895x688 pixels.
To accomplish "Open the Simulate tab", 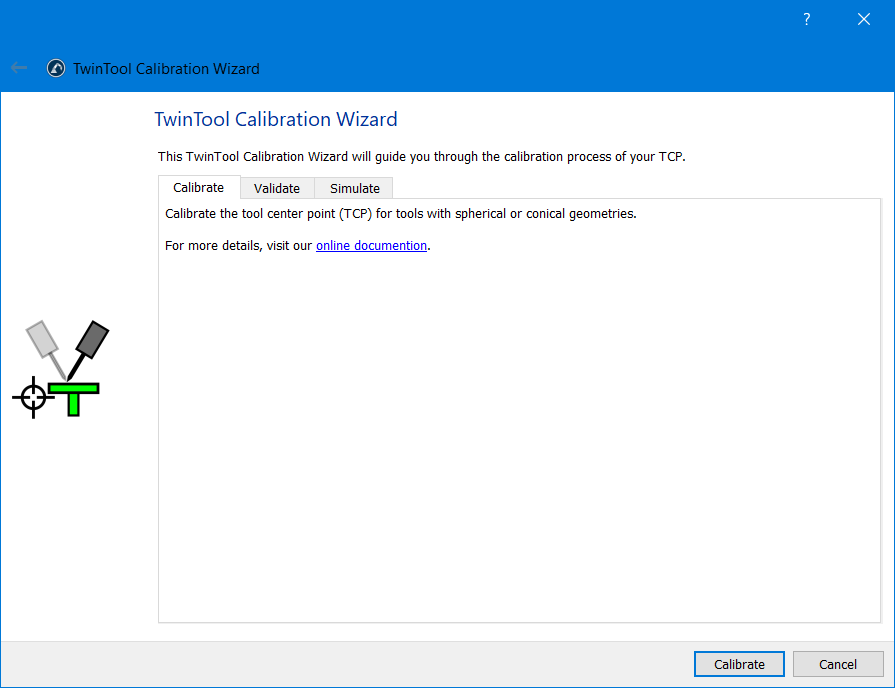I will tap(353, 188).
